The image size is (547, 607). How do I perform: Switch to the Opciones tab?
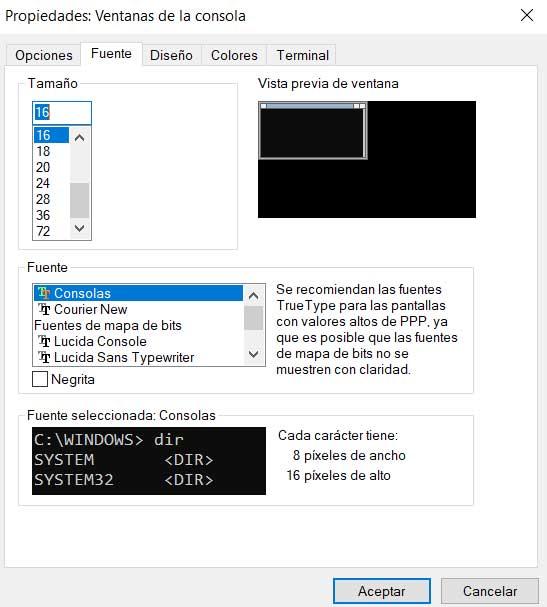coord(44,55)
